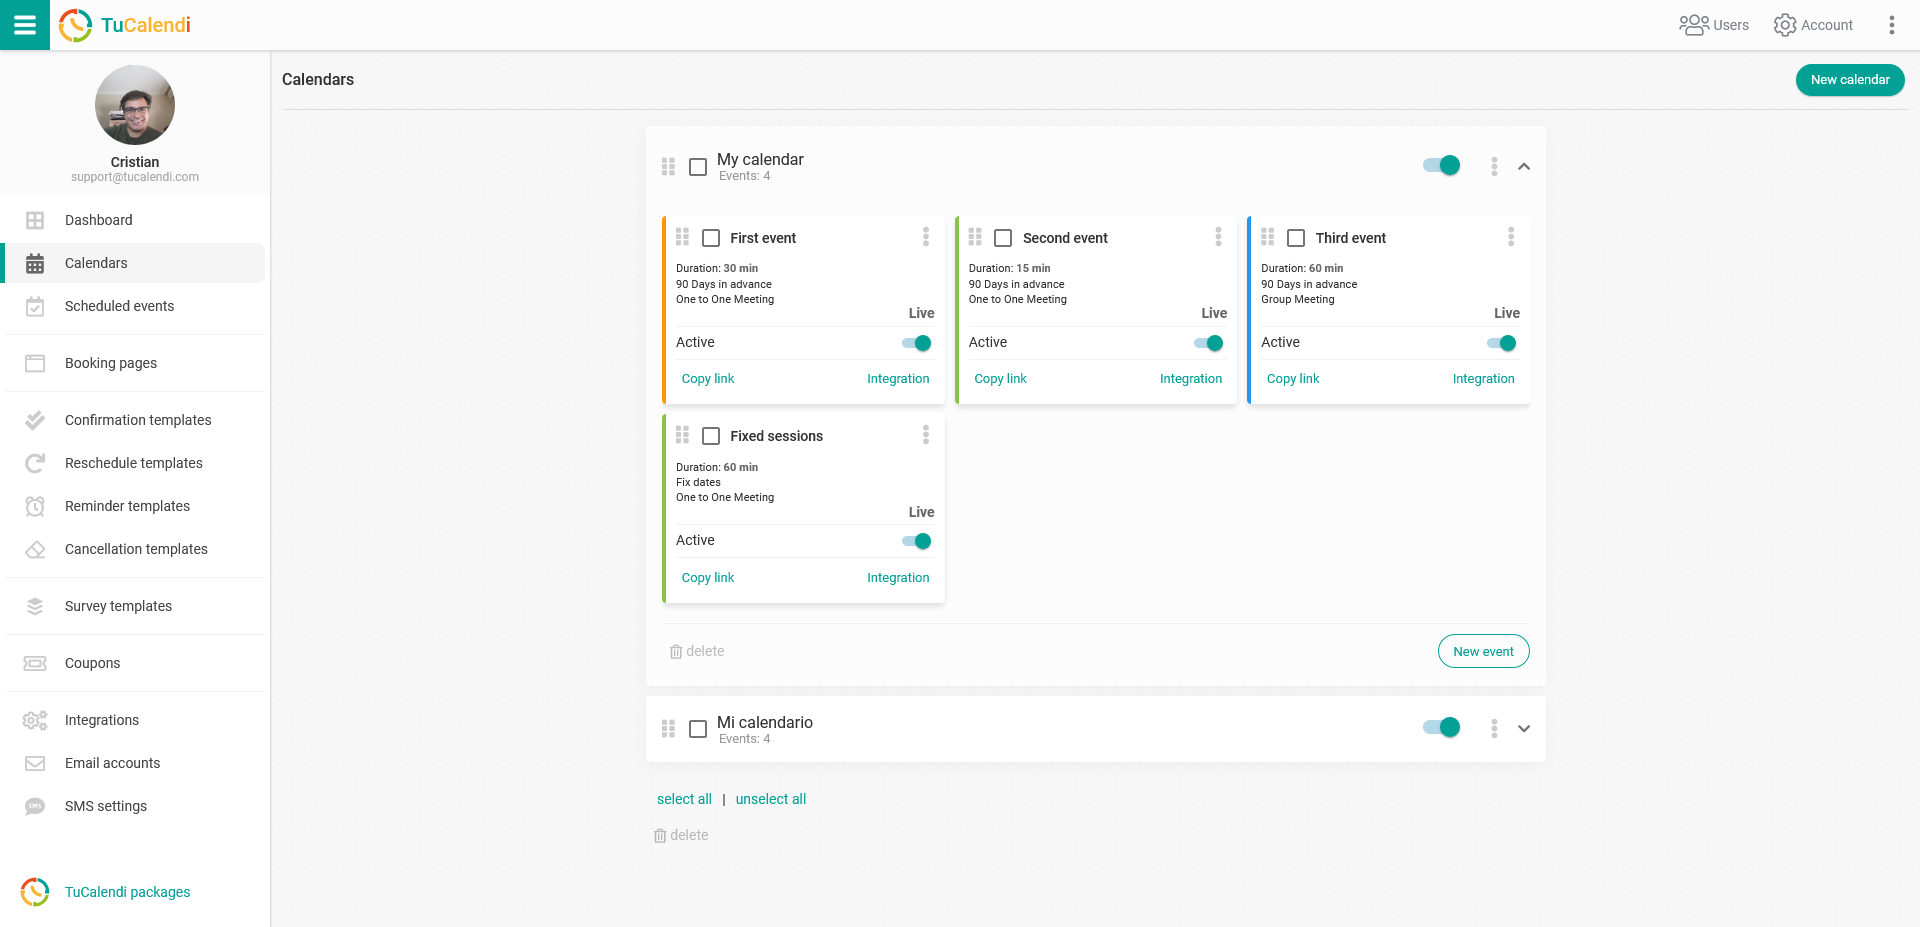Collapse My calendar section

1524,167
